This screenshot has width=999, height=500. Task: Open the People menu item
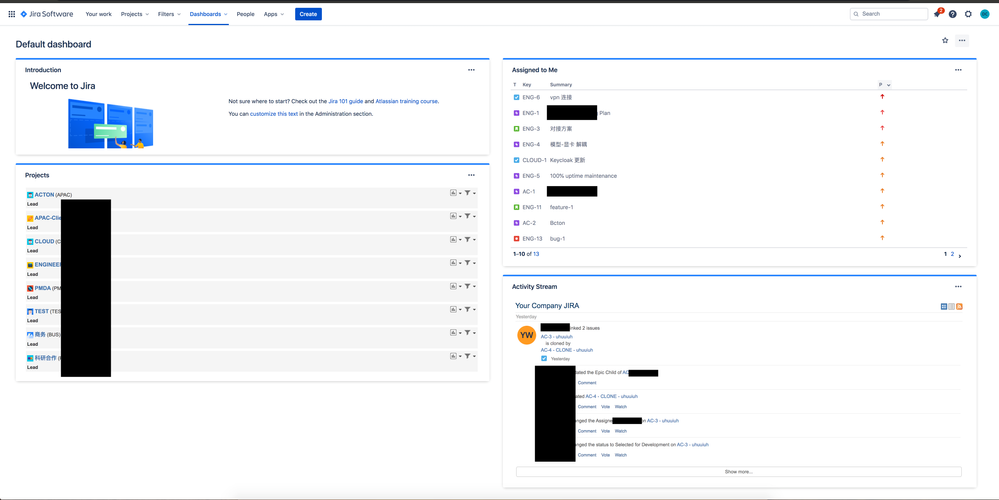(x=245, y=14)
